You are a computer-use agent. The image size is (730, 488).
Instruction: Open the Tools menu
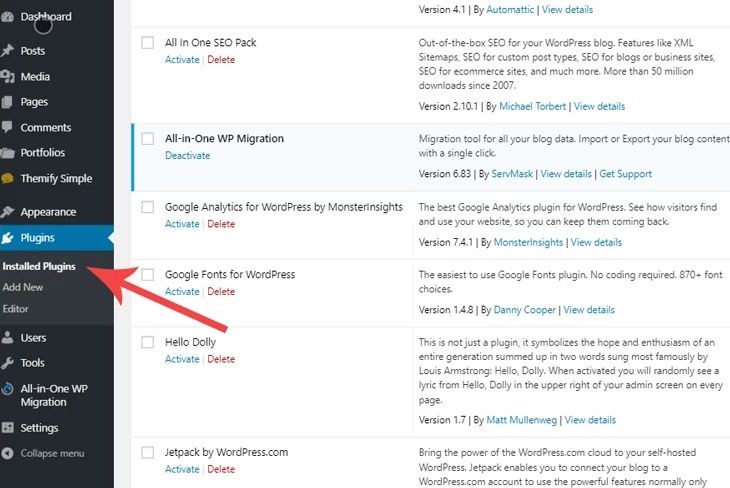[33, 363]
